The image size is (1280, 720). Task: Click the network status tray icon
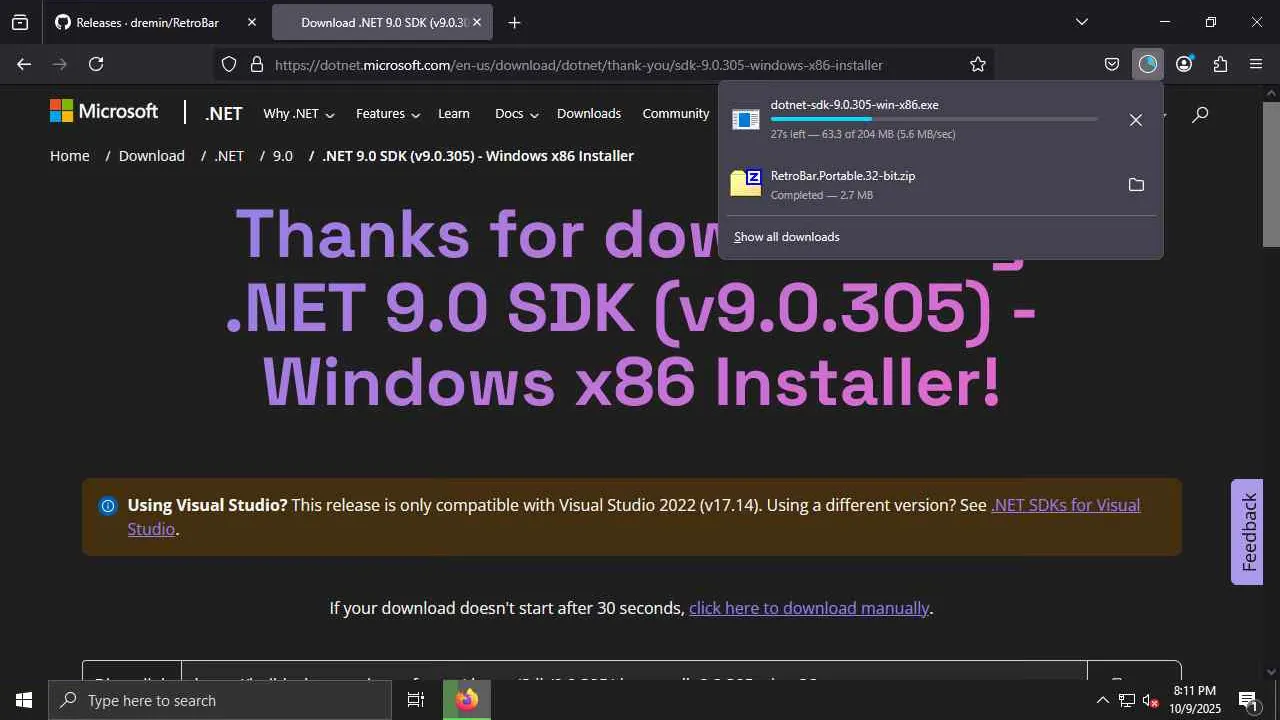[1127, 700]
